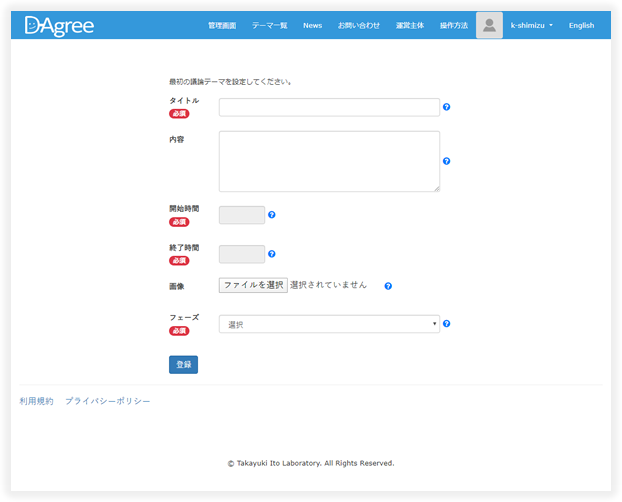Show help for the 終了時間 field
The height and width of the screenshot is (502, 622).
tap(272, 254)
